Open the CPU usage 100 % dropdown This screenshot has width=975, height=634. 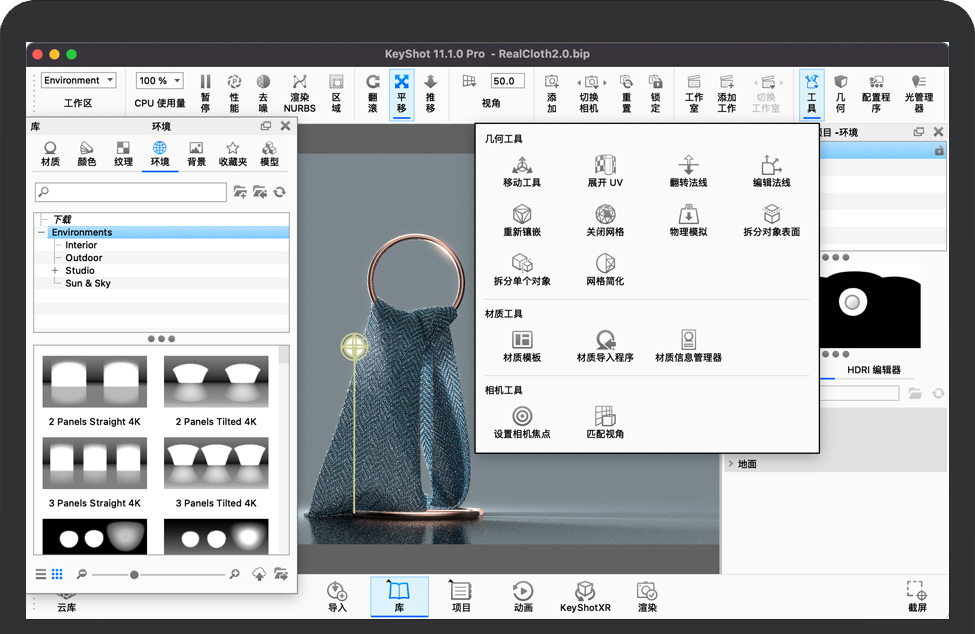[x=160, y=81]
